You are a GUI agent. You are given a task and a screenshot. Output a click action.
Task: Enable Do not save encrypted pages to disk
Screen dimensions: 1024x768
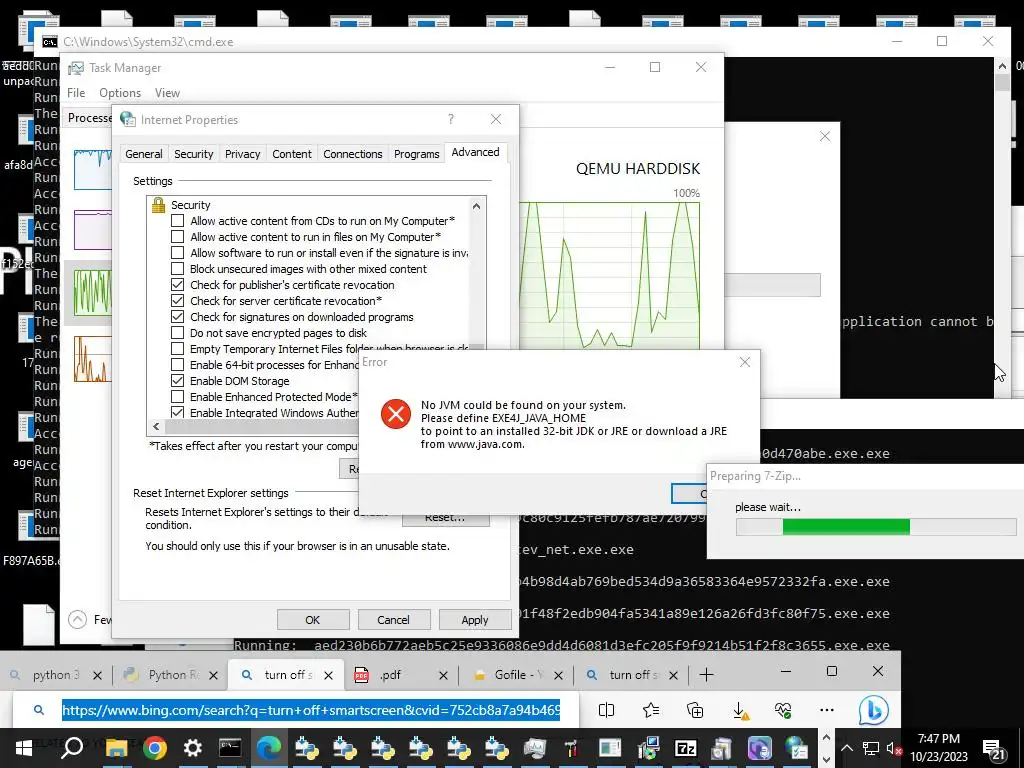(x=177, y=333)
